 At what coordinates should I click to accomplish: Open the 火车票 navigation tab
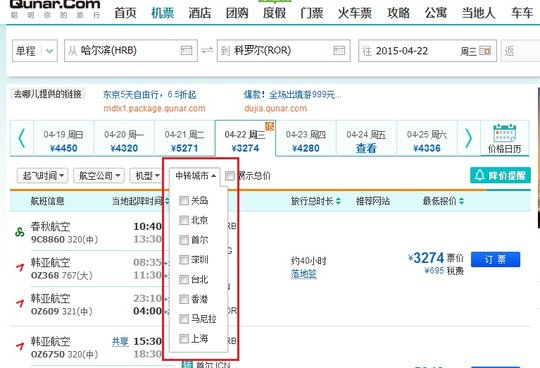[x=355, y=13]
